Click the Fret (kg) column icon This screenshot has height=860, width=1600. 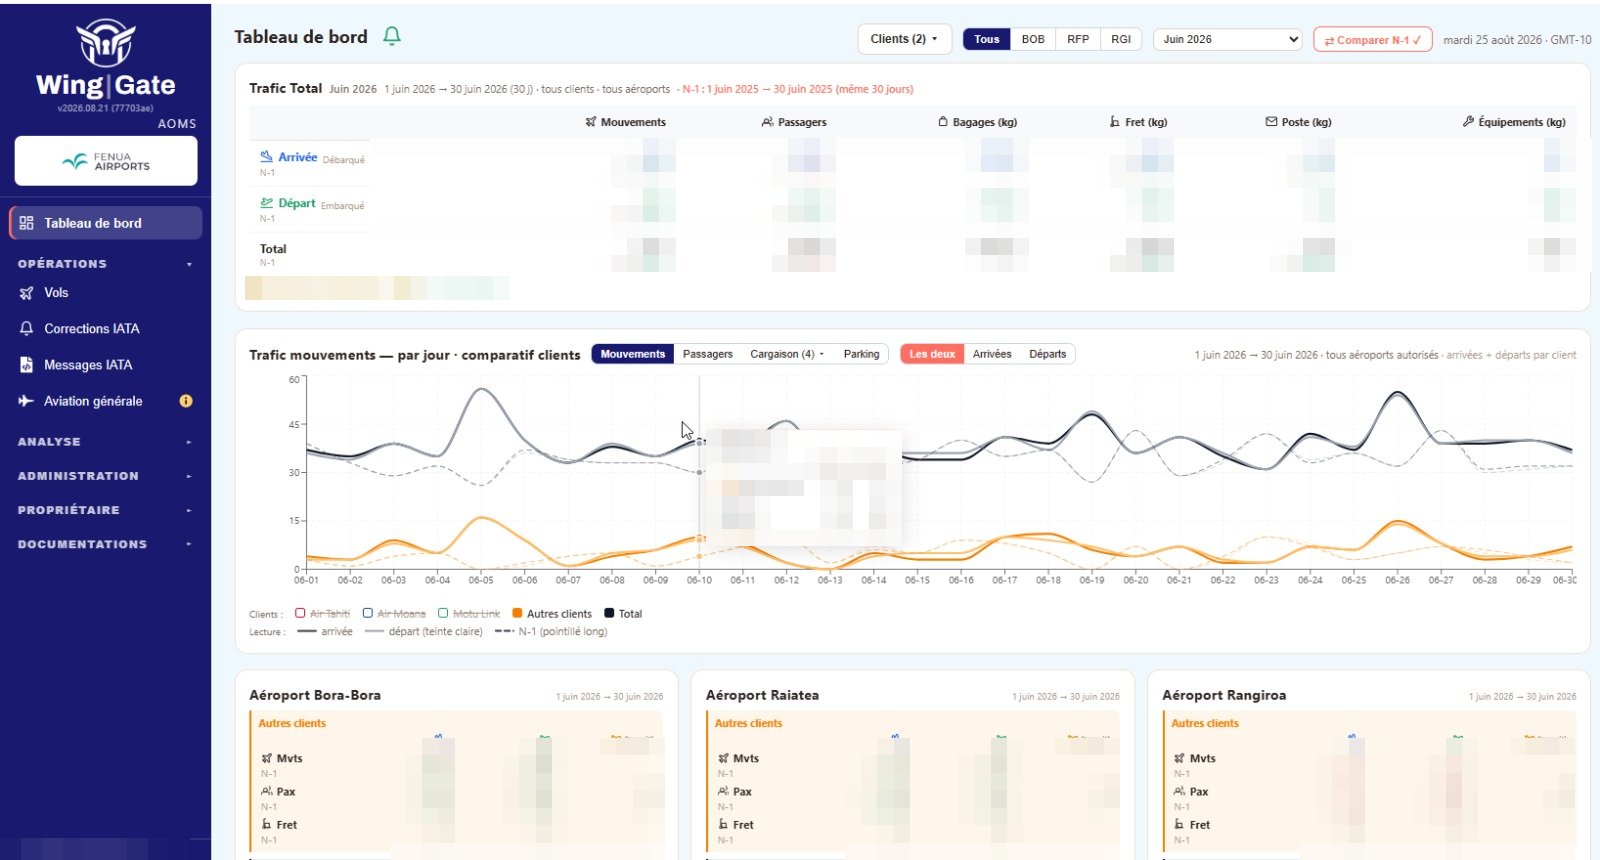[x=1114, y=122]
